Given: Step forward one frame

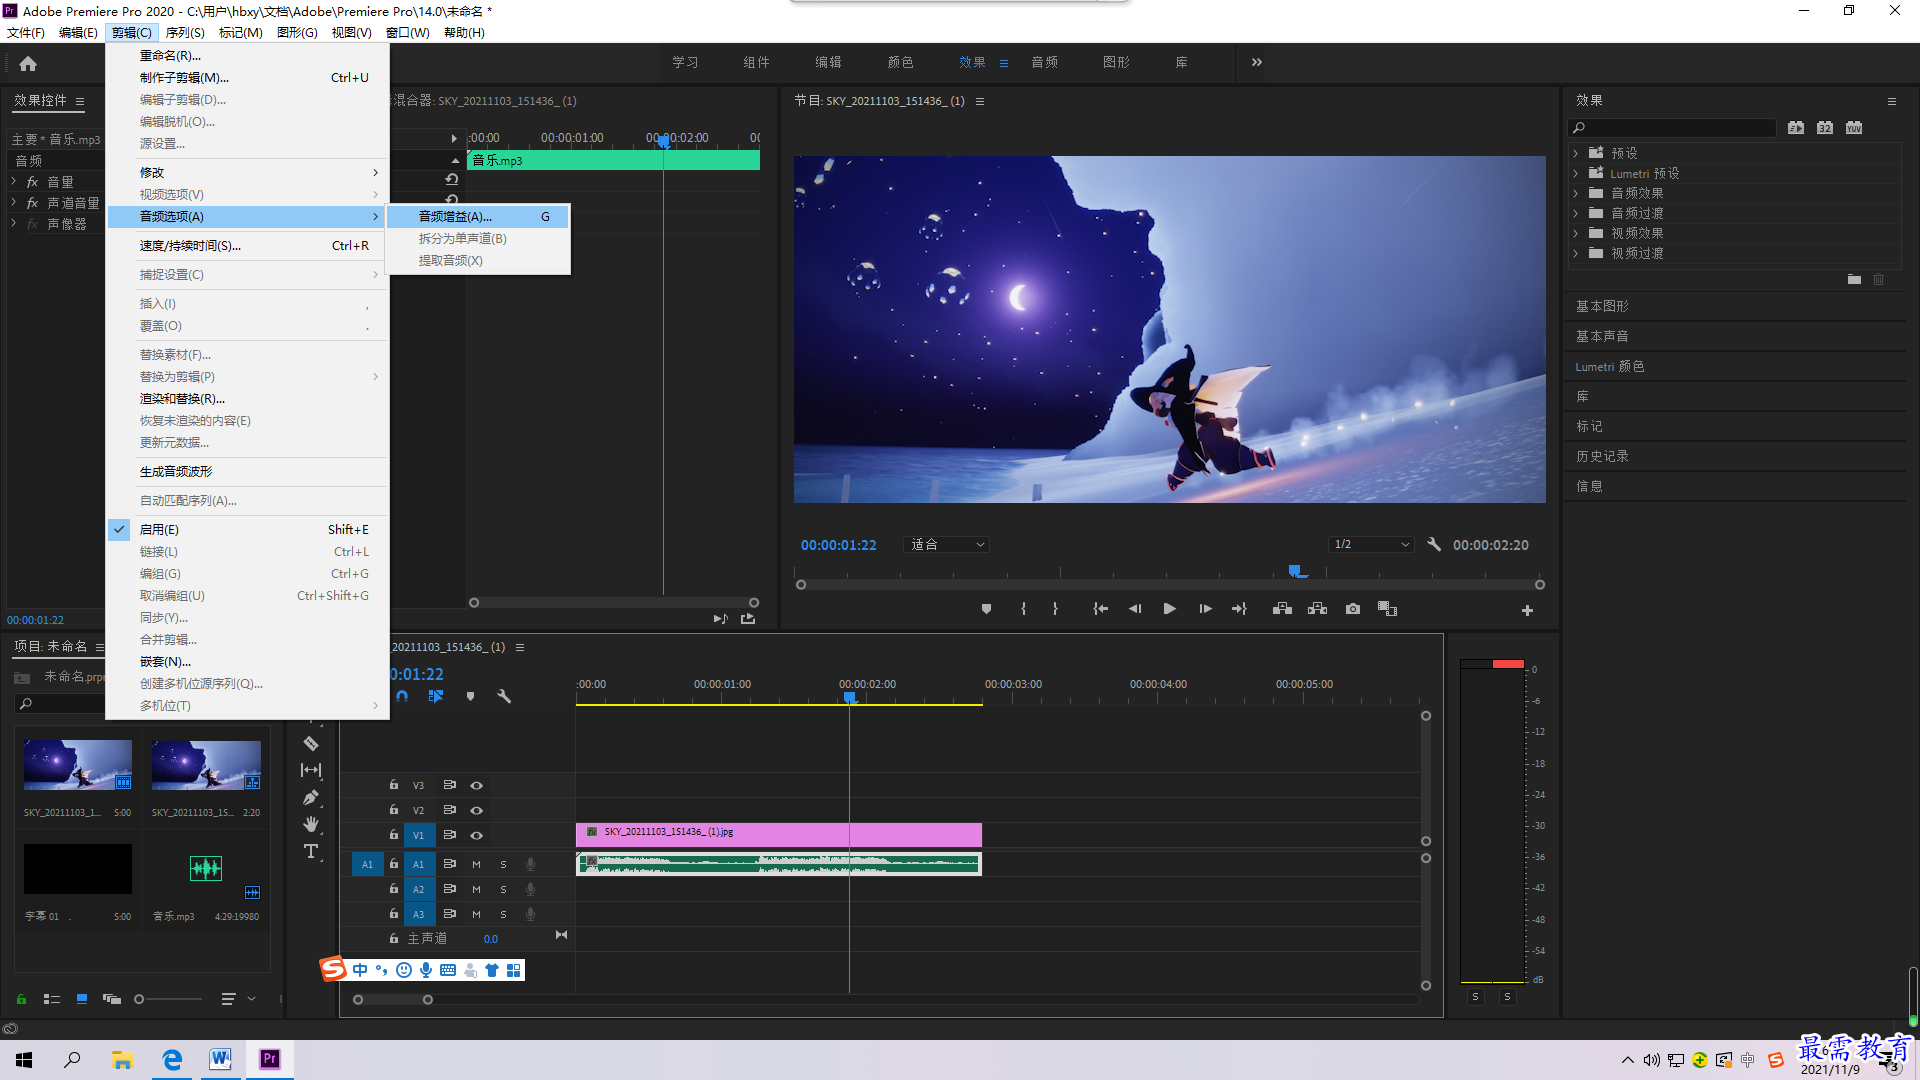Looking at the screenshot, I should pos(1205,609).
